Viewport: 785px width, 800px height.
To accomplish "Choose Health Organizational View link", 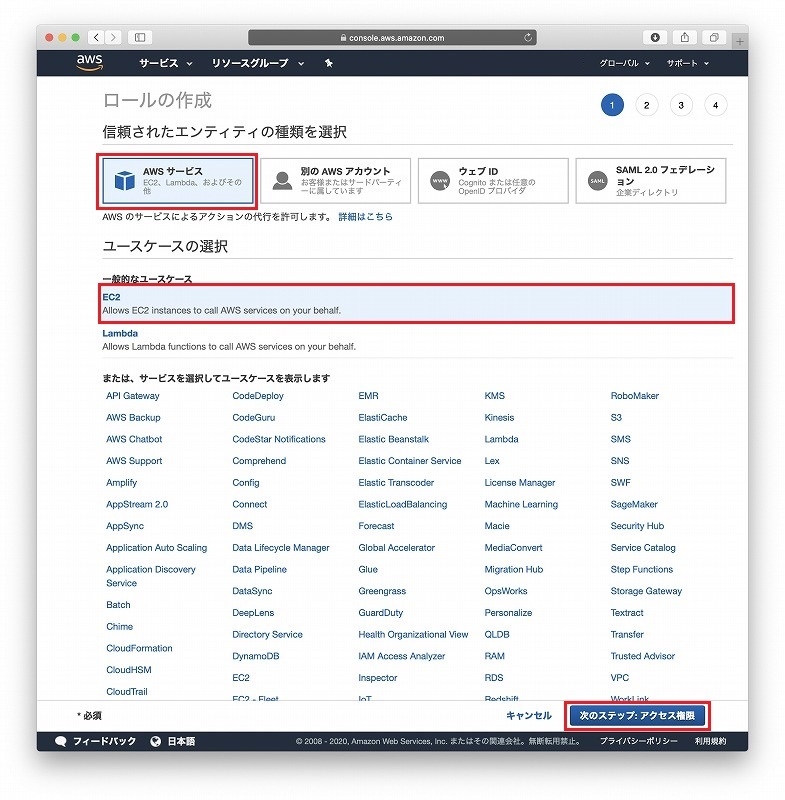I will [413, 635].
